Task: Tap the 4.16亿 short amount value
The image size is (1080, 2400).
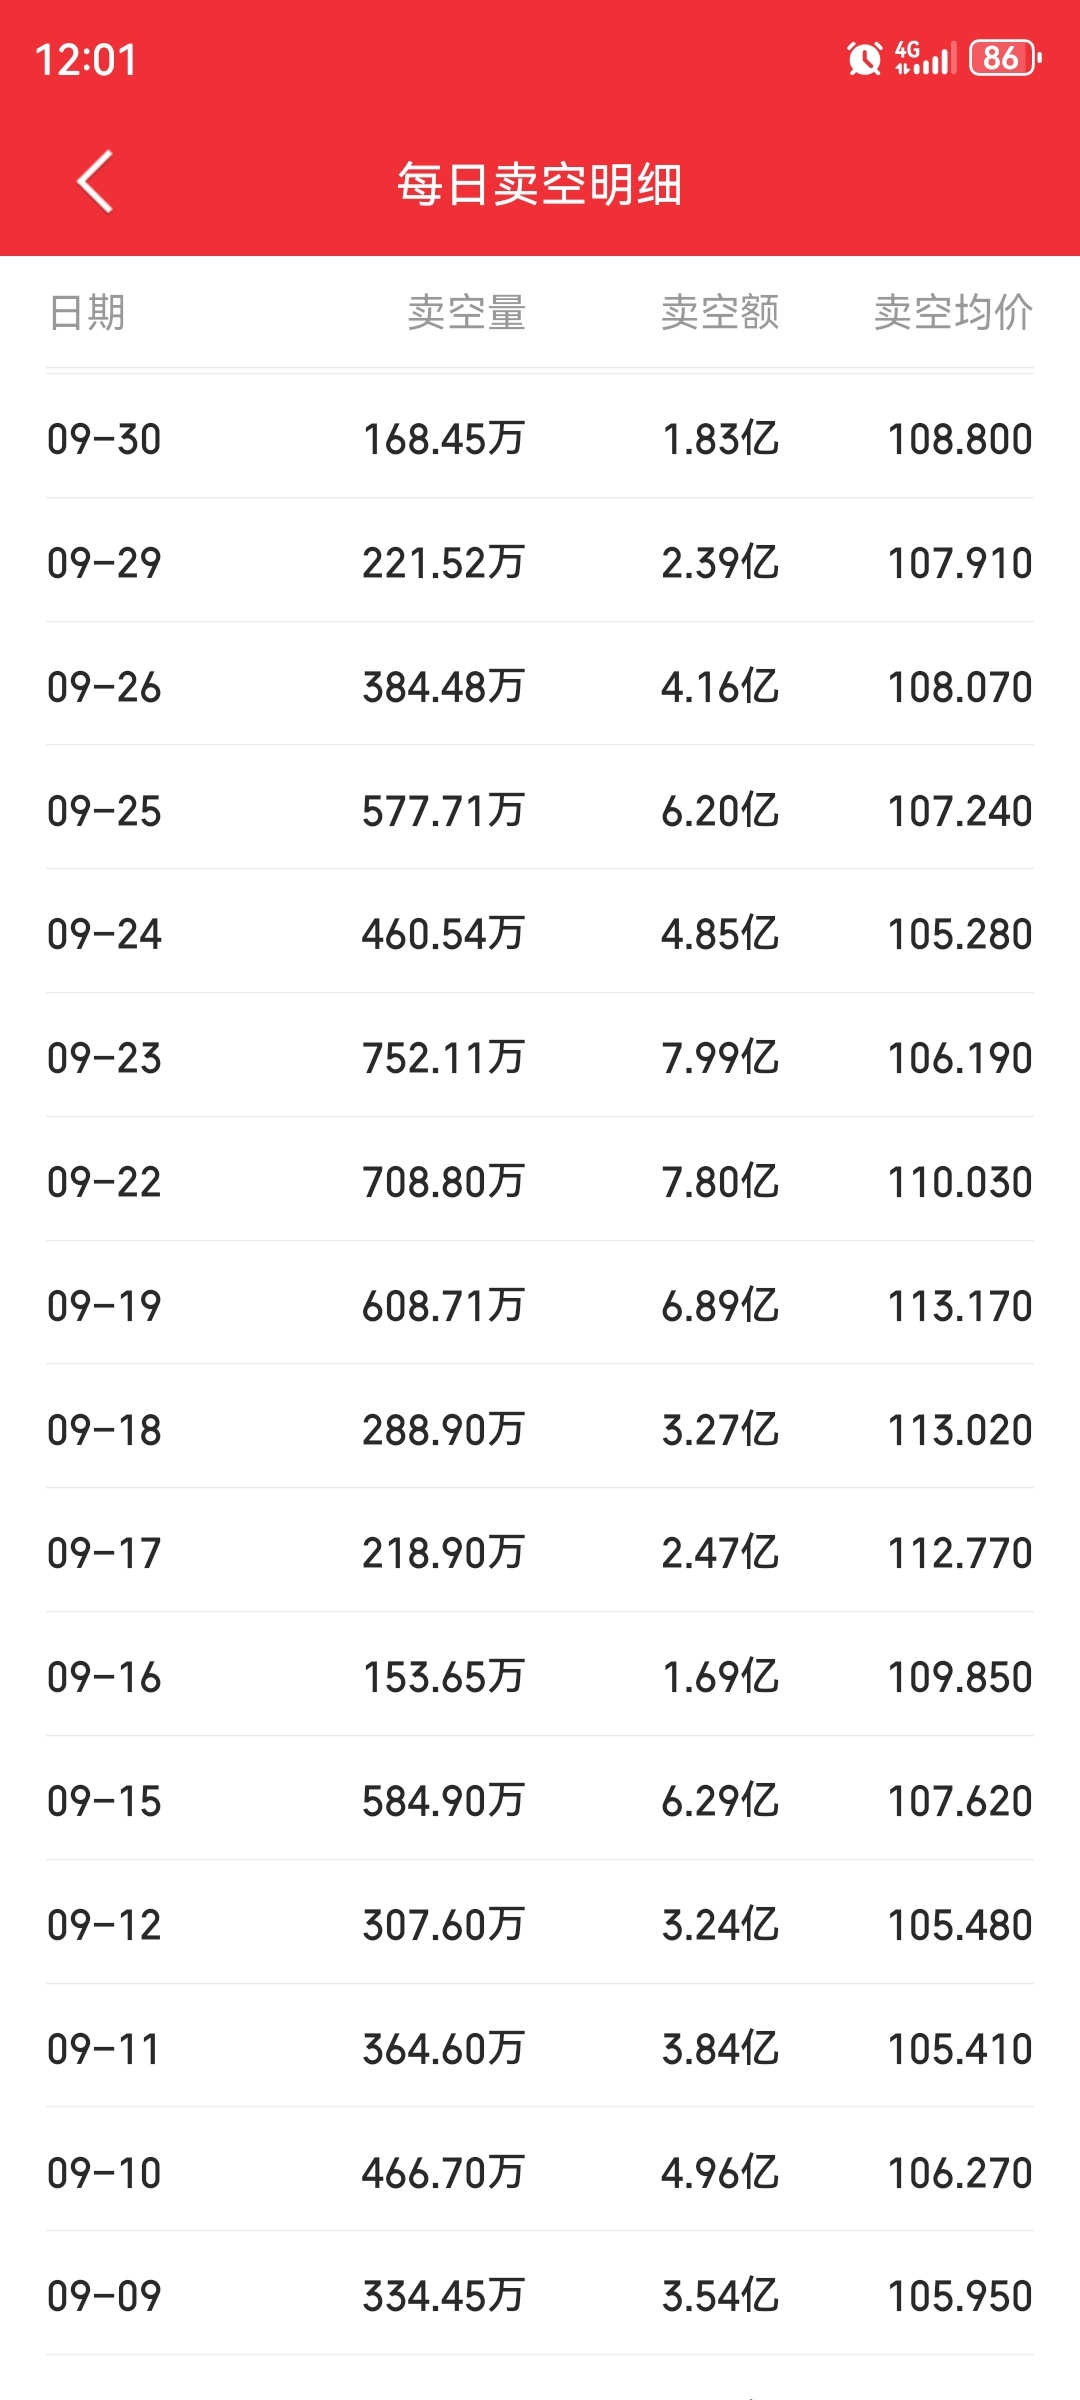Action: (720, 687)
